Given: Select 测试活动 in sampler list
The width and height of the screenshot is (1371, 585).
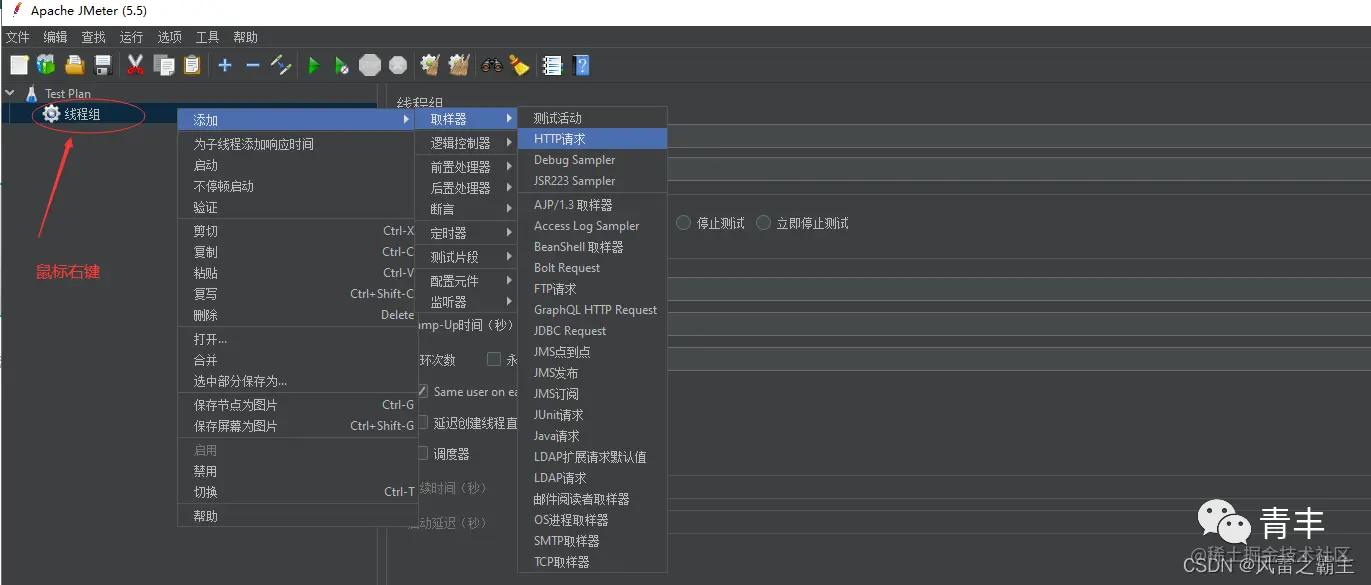Looking at the screenshot, I should (592, 118).
